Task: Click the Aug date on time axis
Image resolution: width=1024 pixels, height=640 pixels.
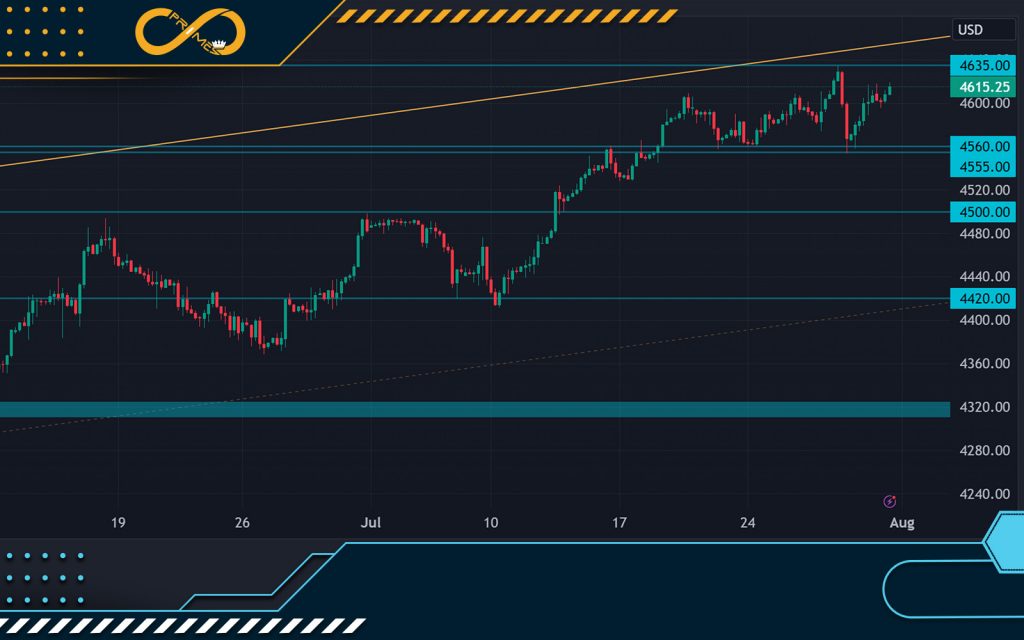Action: point(901,523)
